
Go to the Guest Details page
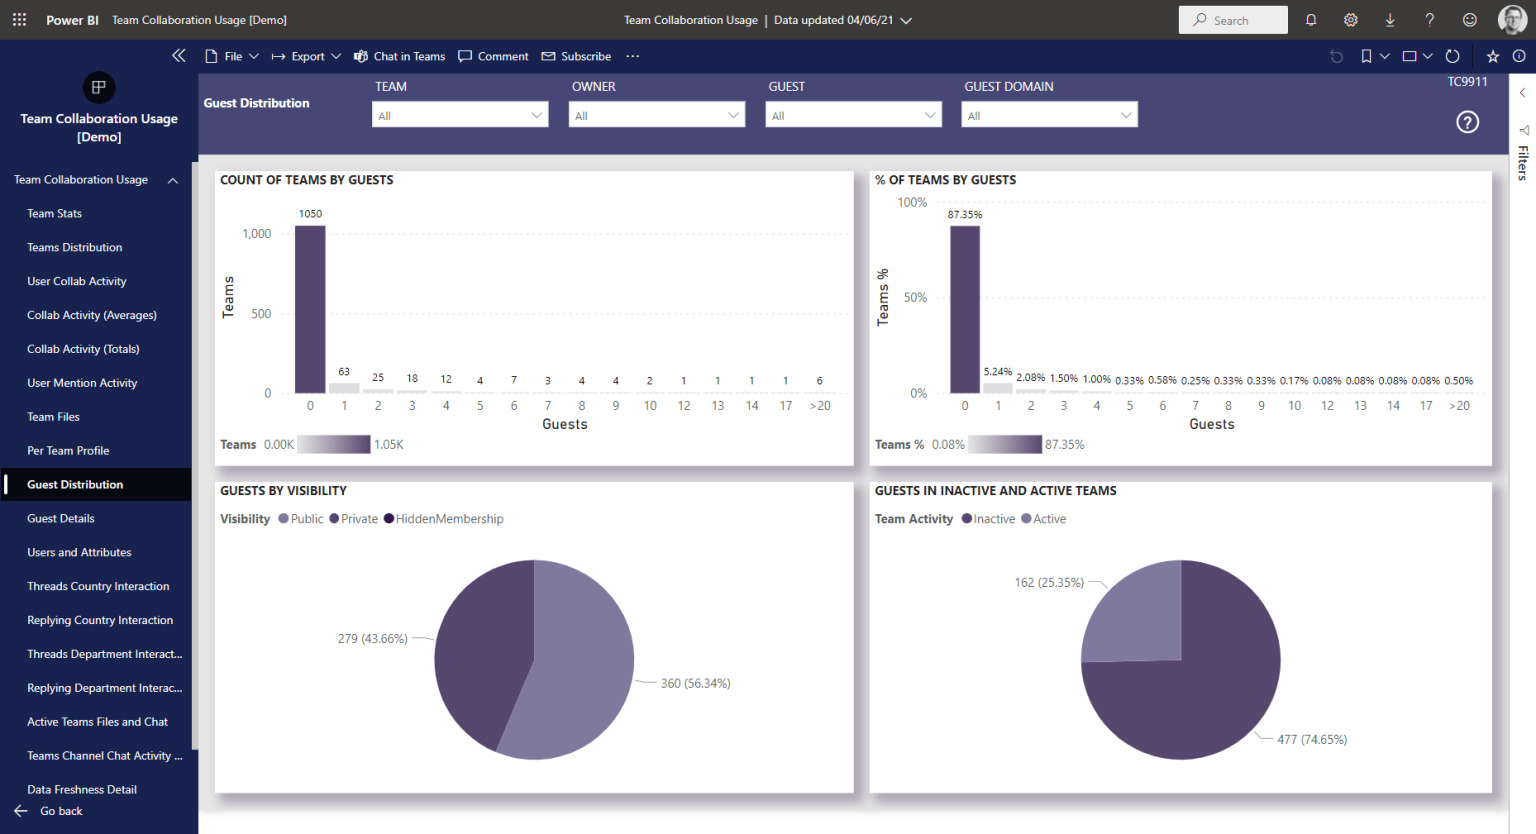61,519
